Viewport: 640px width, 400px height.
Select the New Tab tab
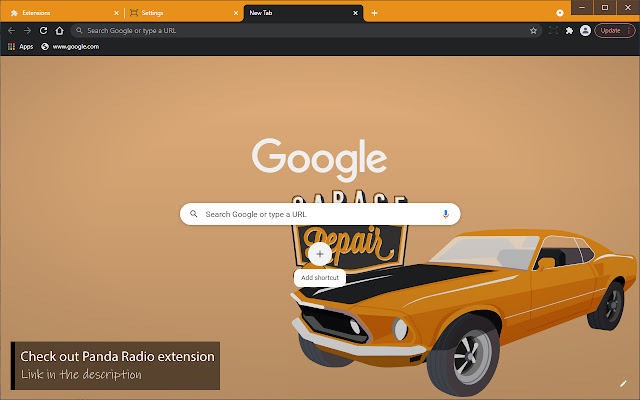click(x=303, y=13)
